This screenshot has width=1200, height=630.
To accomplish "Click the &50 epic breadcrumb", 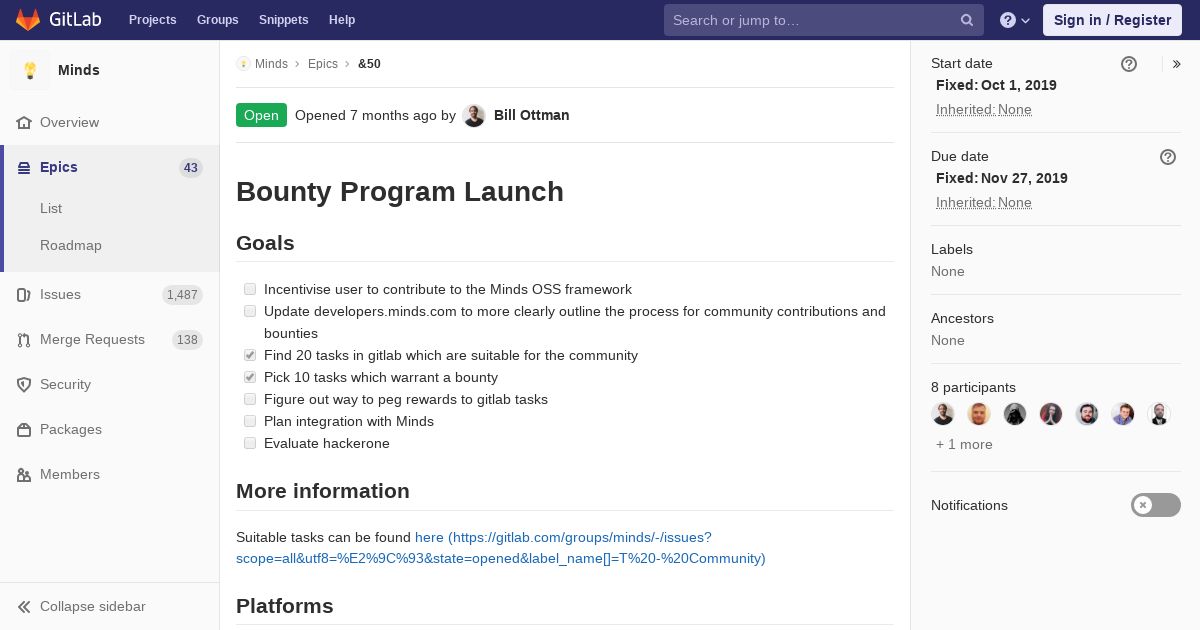I will point(369,64).
